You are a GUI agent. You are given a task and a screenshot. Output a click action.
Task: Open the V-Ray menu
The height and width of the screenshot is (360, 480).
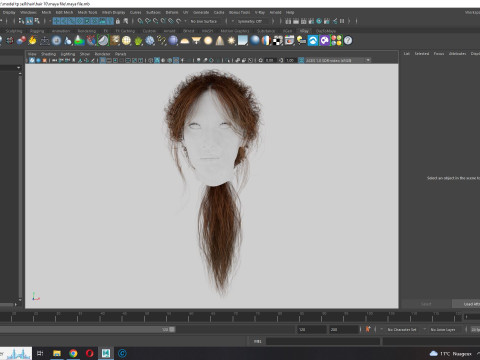(x=260, y=12)
